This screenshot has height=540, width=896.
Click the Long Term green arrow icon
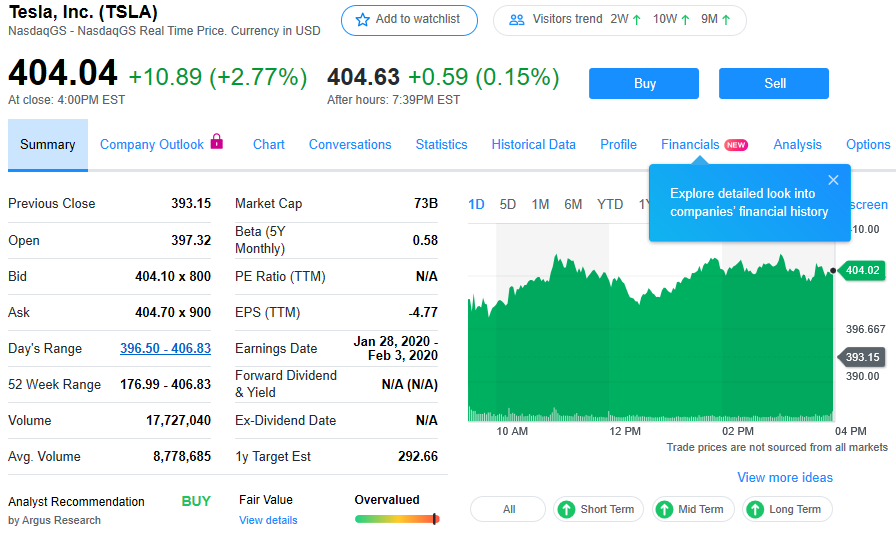[755, 509]
